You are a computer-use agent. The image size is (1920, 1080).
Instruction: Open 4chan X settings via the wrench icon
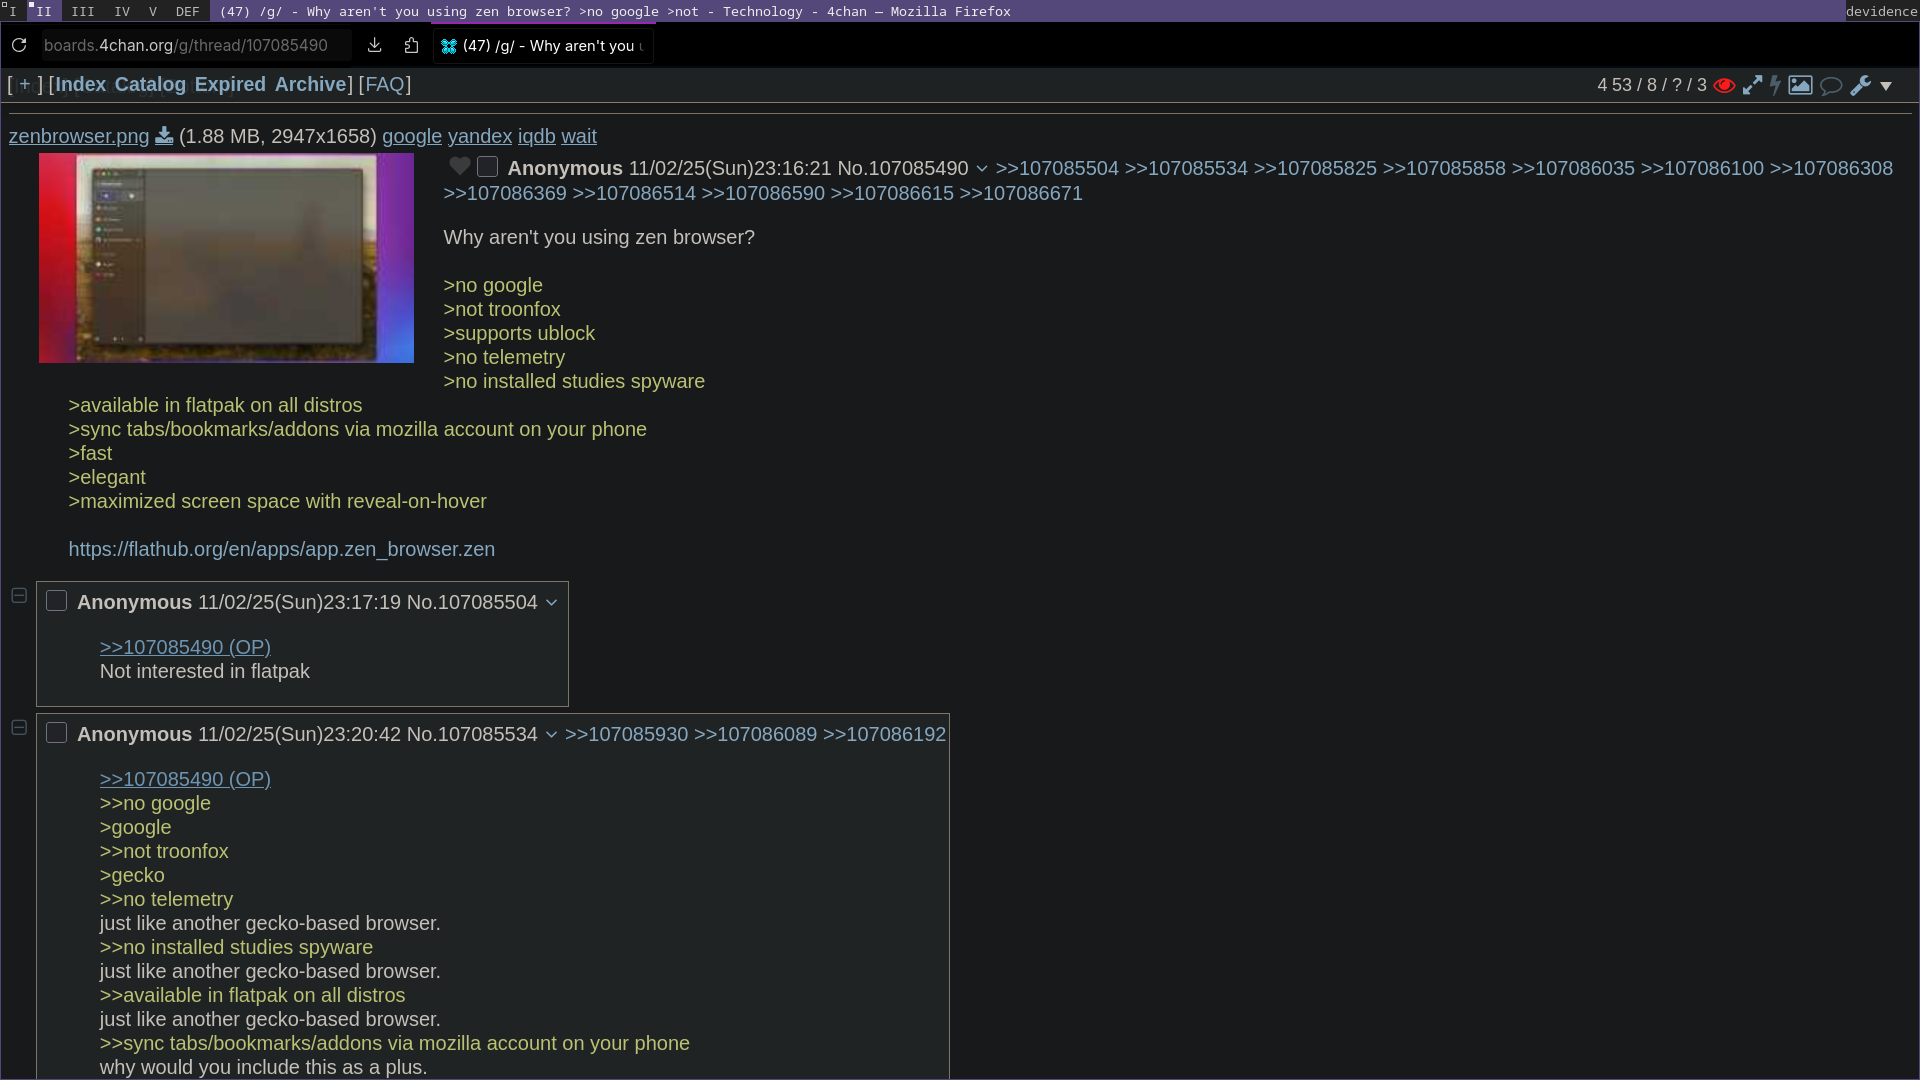(x=1860, y=85)
